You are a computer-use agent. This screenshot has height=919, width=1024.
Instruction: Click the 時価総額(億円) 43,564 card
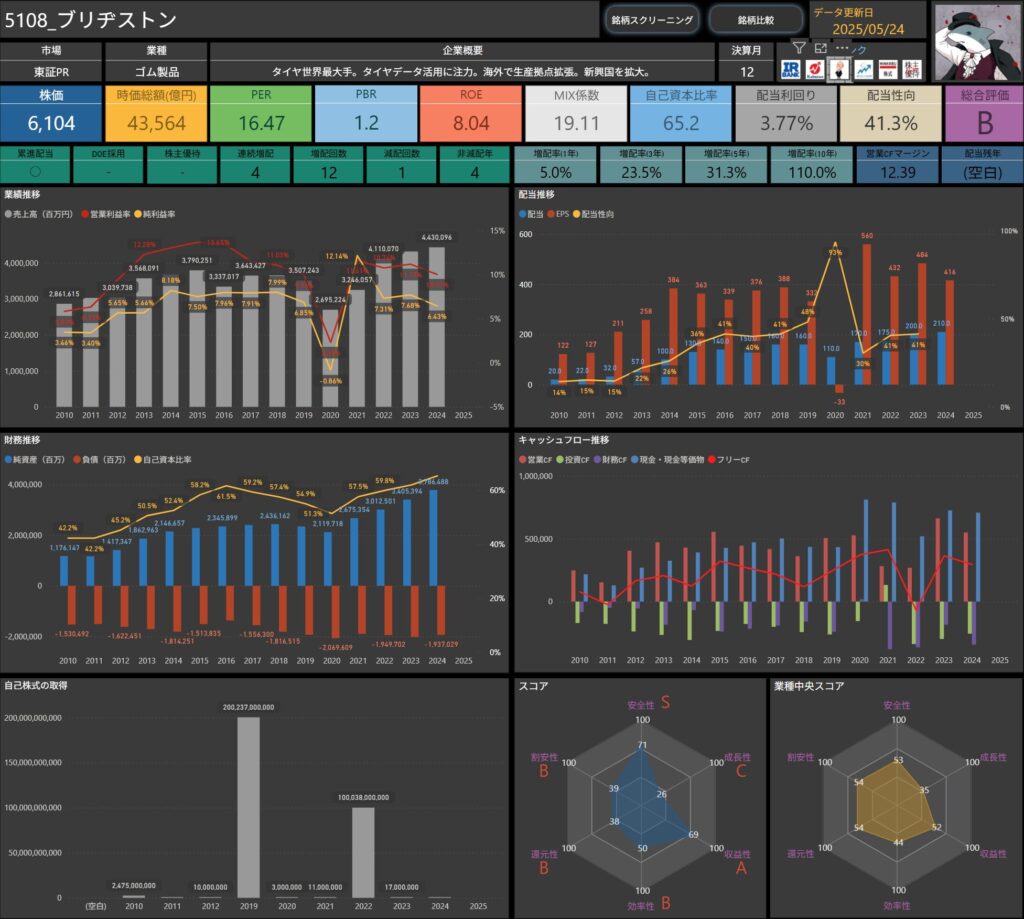coord(156,114)
